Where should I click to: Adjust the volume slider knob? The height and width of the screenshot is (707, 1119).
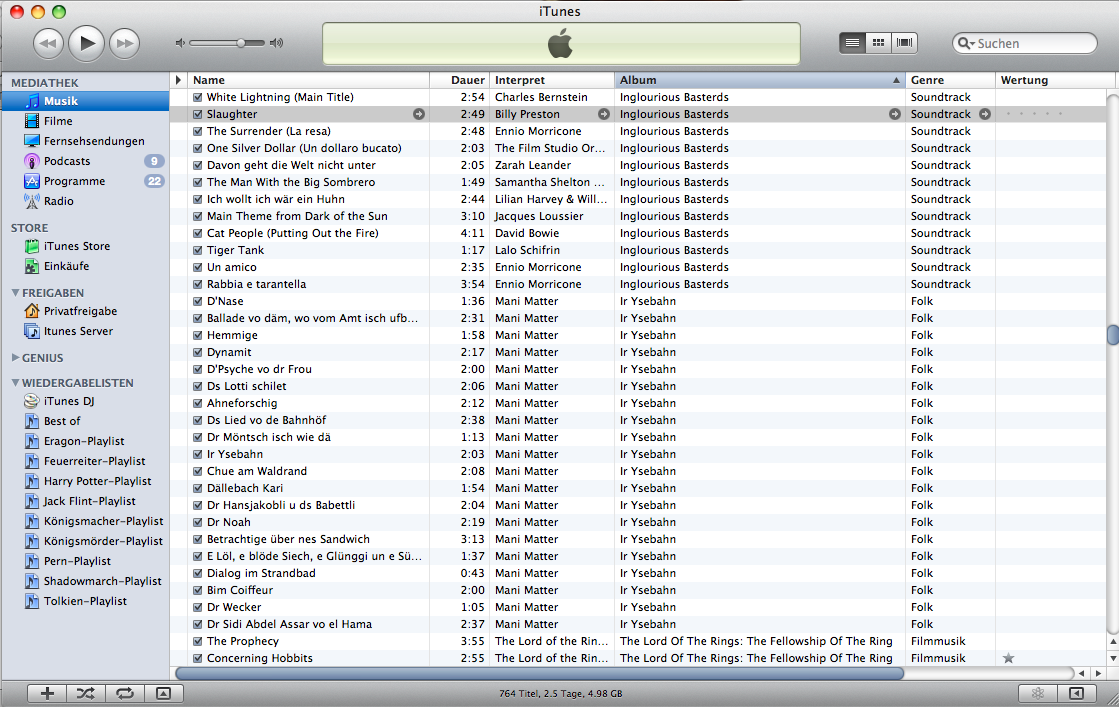pyautogui.click(x=241, y=43)
